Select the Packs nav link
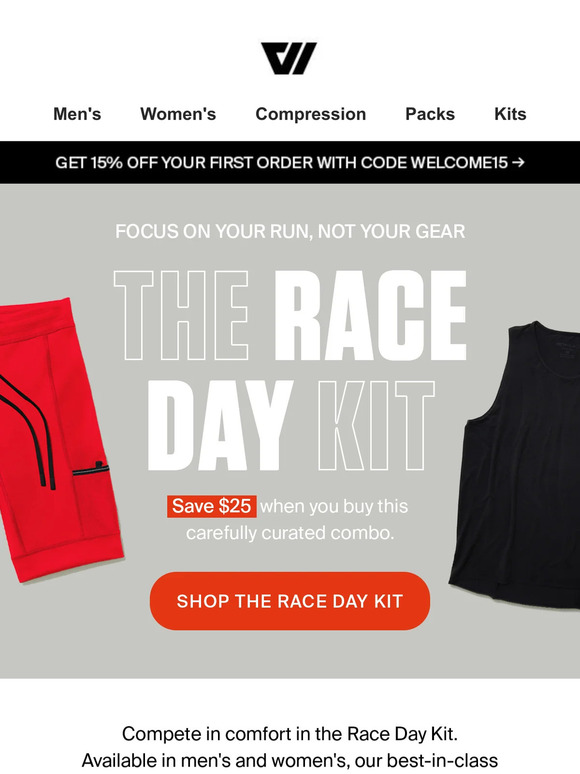This screenshot has width=580, height=774. point(430,114)
